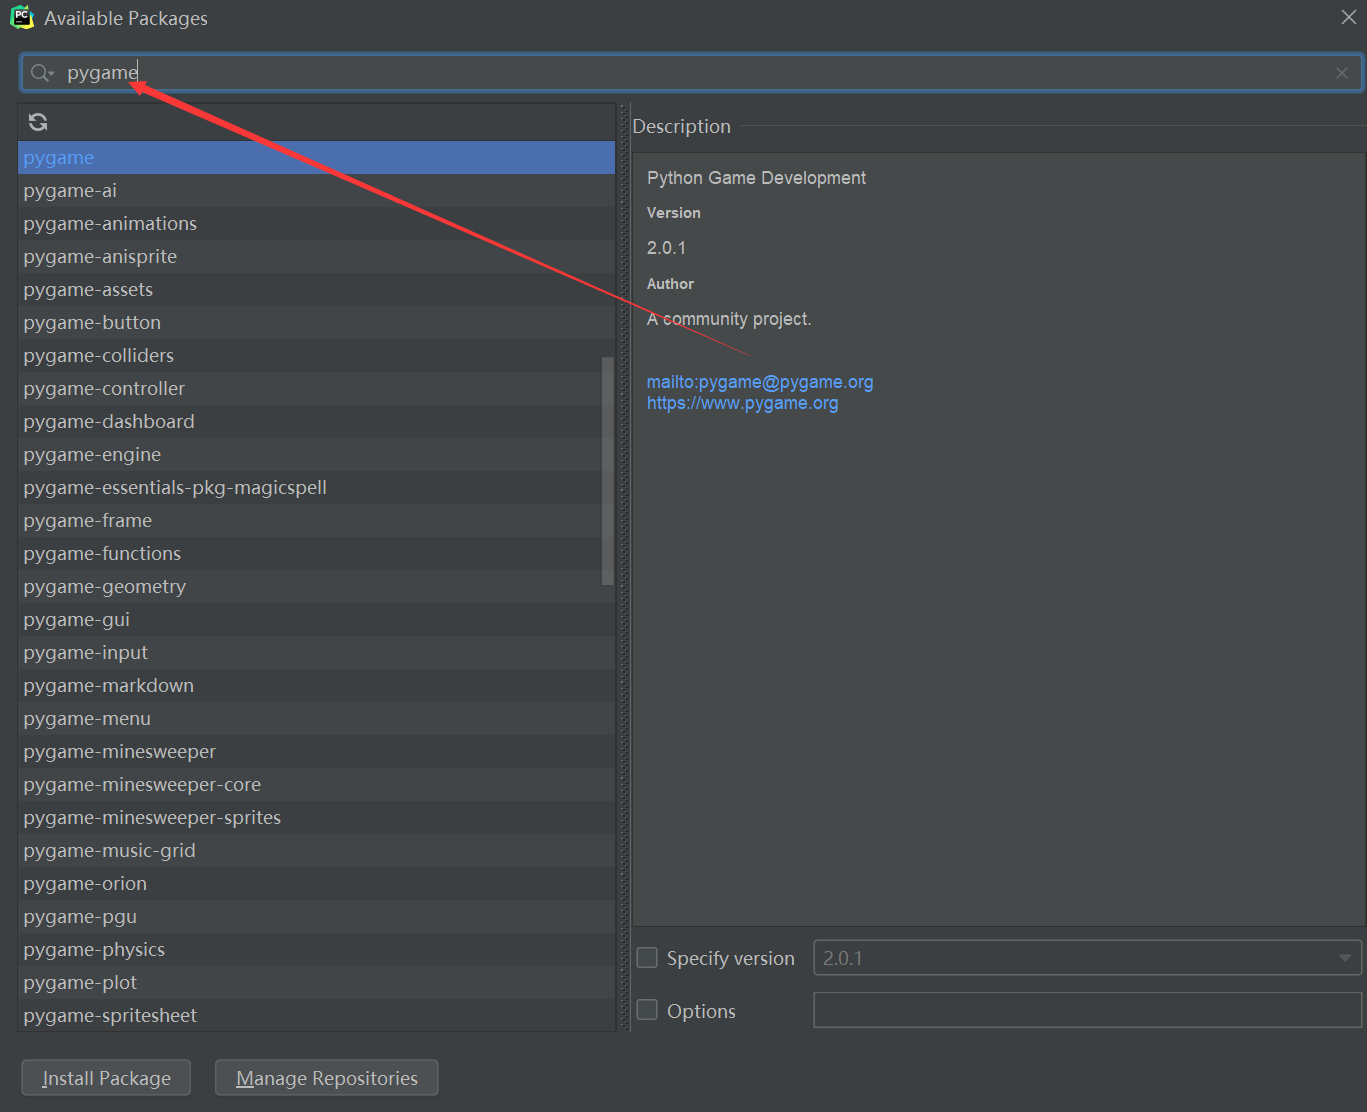Screen dimensions: 1367x1112
Task: Open the version 2.0.1 dropdown
Action: click(x=1088, y=958)
